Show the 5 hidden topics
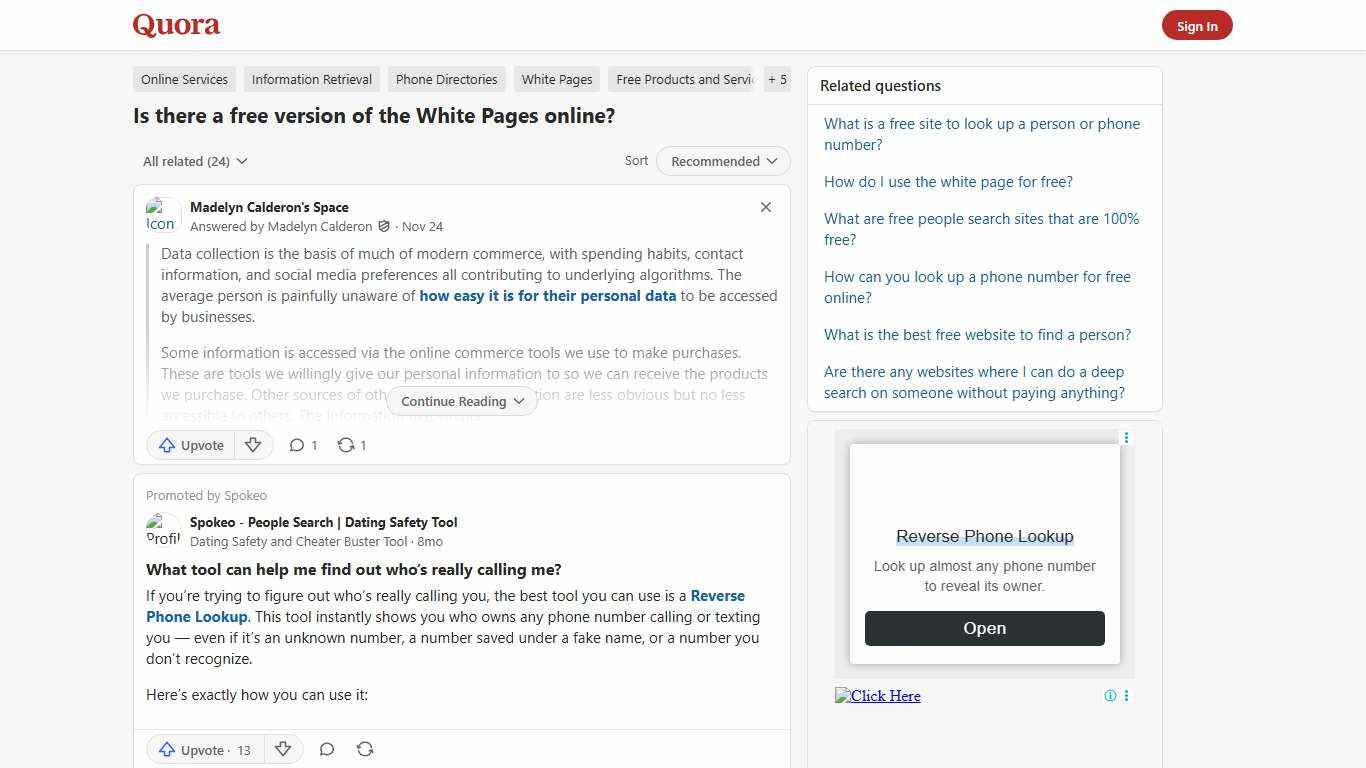The image size is (1366, 768). pyautogui.click(x=777, y=79)
